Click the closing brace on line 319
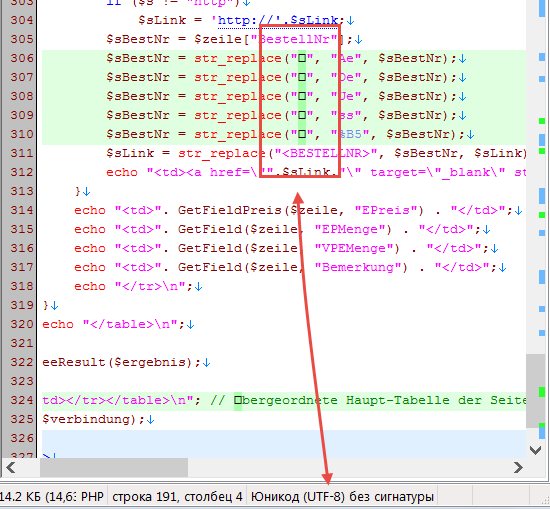550x509 pixels. pyautogui.click(x=45, y=305)
